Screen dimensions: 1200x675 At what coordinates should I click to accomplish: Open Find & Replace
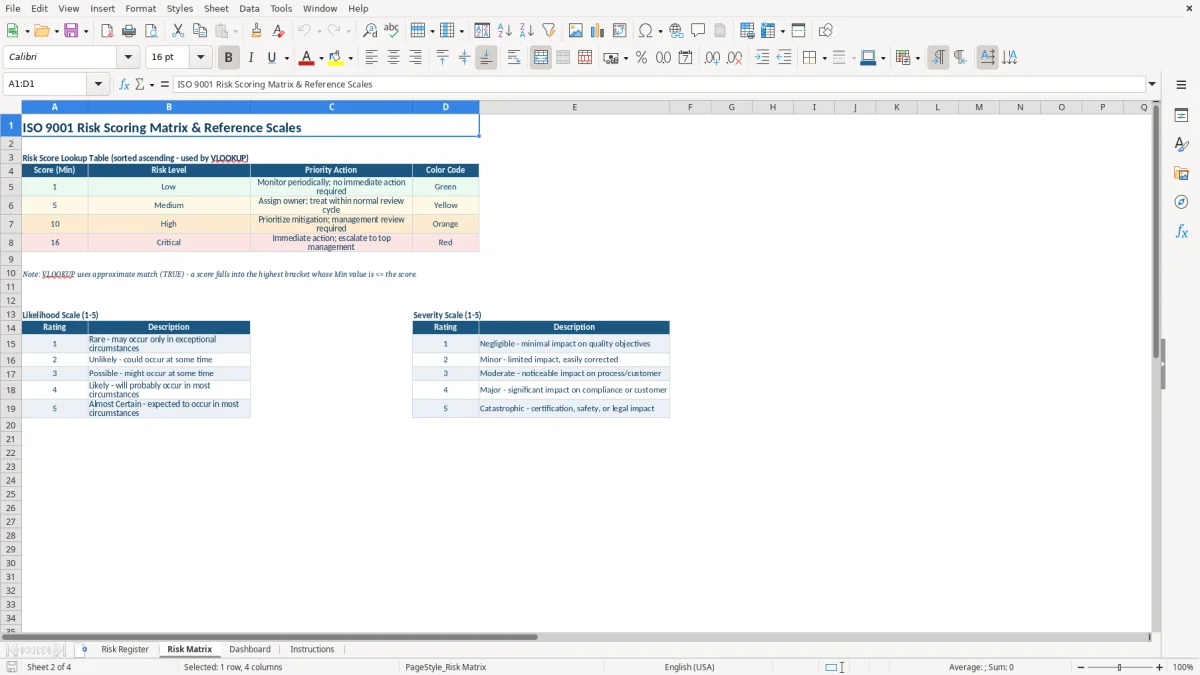pyautogui.click(x=370, y=31)
